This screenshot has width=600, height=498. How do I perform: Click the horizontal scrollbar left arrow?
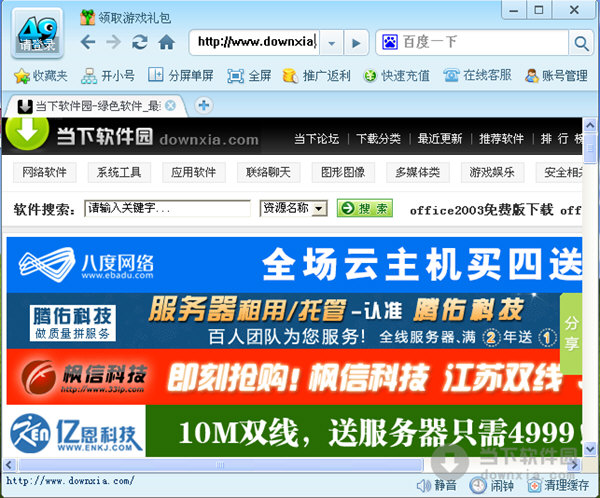coord(9,465)
